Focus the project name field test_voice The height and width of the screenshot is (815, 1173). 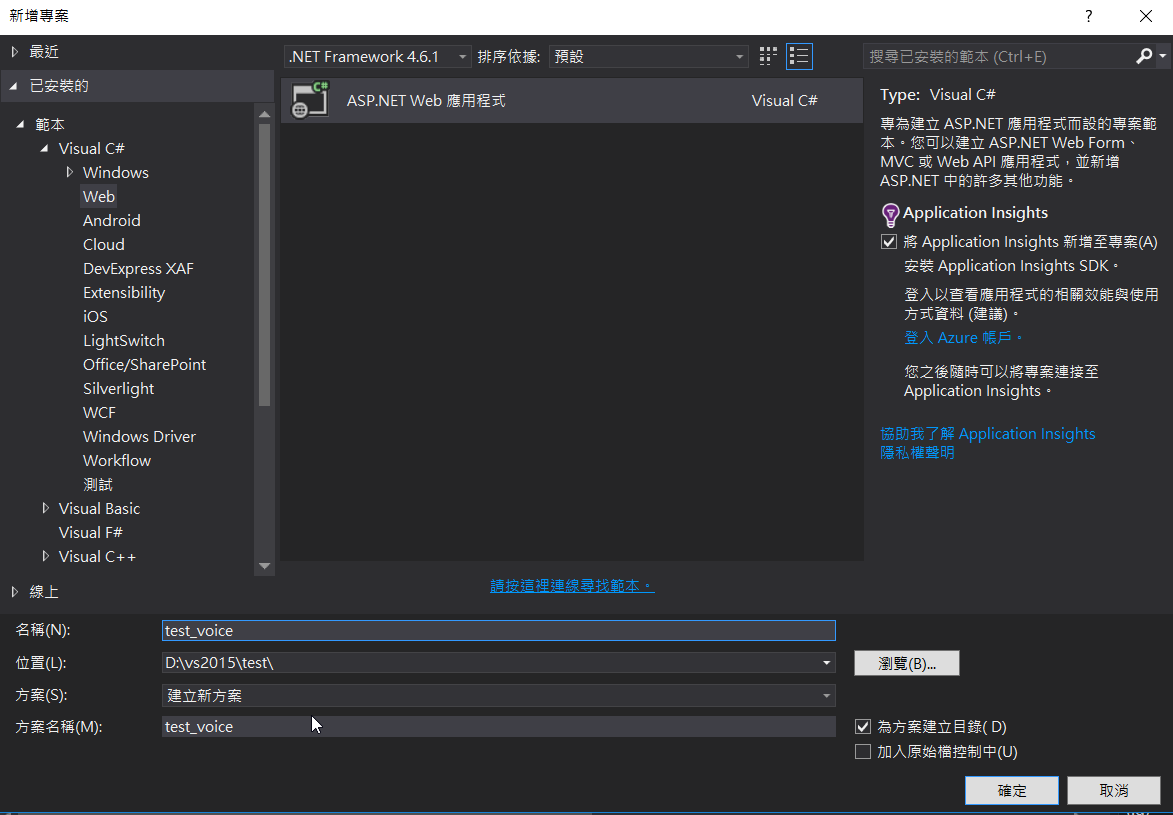498,630
